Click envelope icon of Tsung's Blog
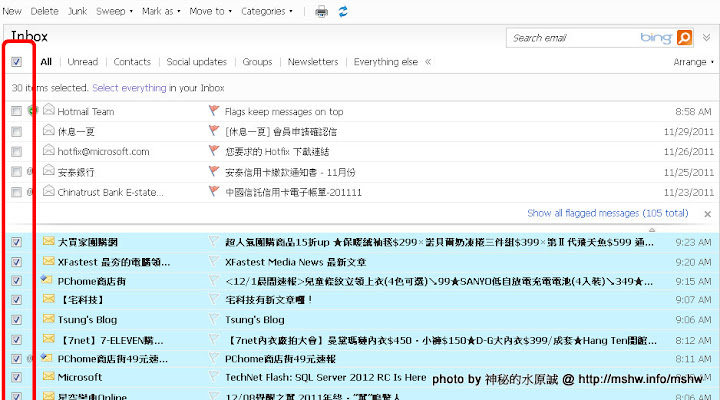The width and height of the screenshot is (720, 400). [x=49, y=318]
